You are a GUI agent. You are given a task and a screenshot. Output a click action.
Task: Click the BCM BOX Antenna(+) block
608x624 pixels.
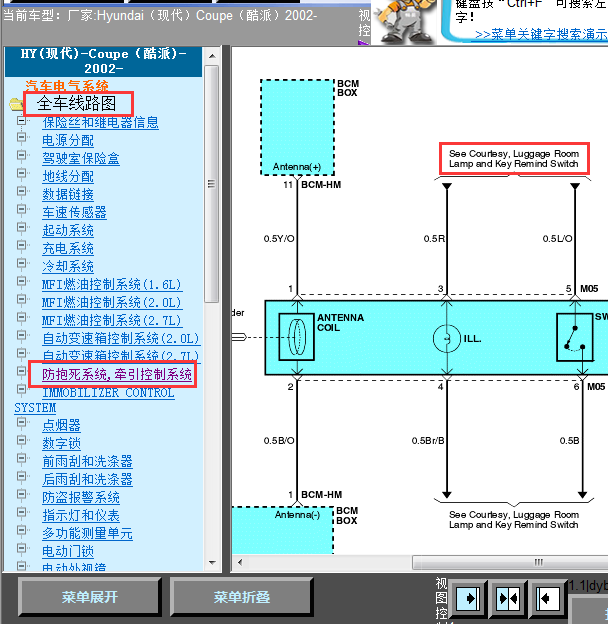297,127
